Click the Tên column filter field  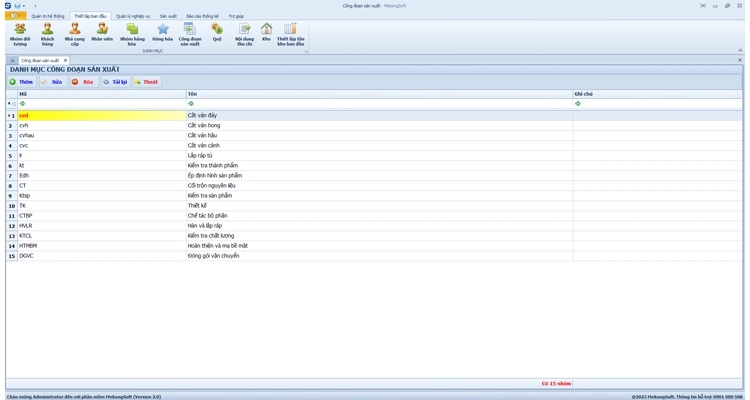pos(378,103)
